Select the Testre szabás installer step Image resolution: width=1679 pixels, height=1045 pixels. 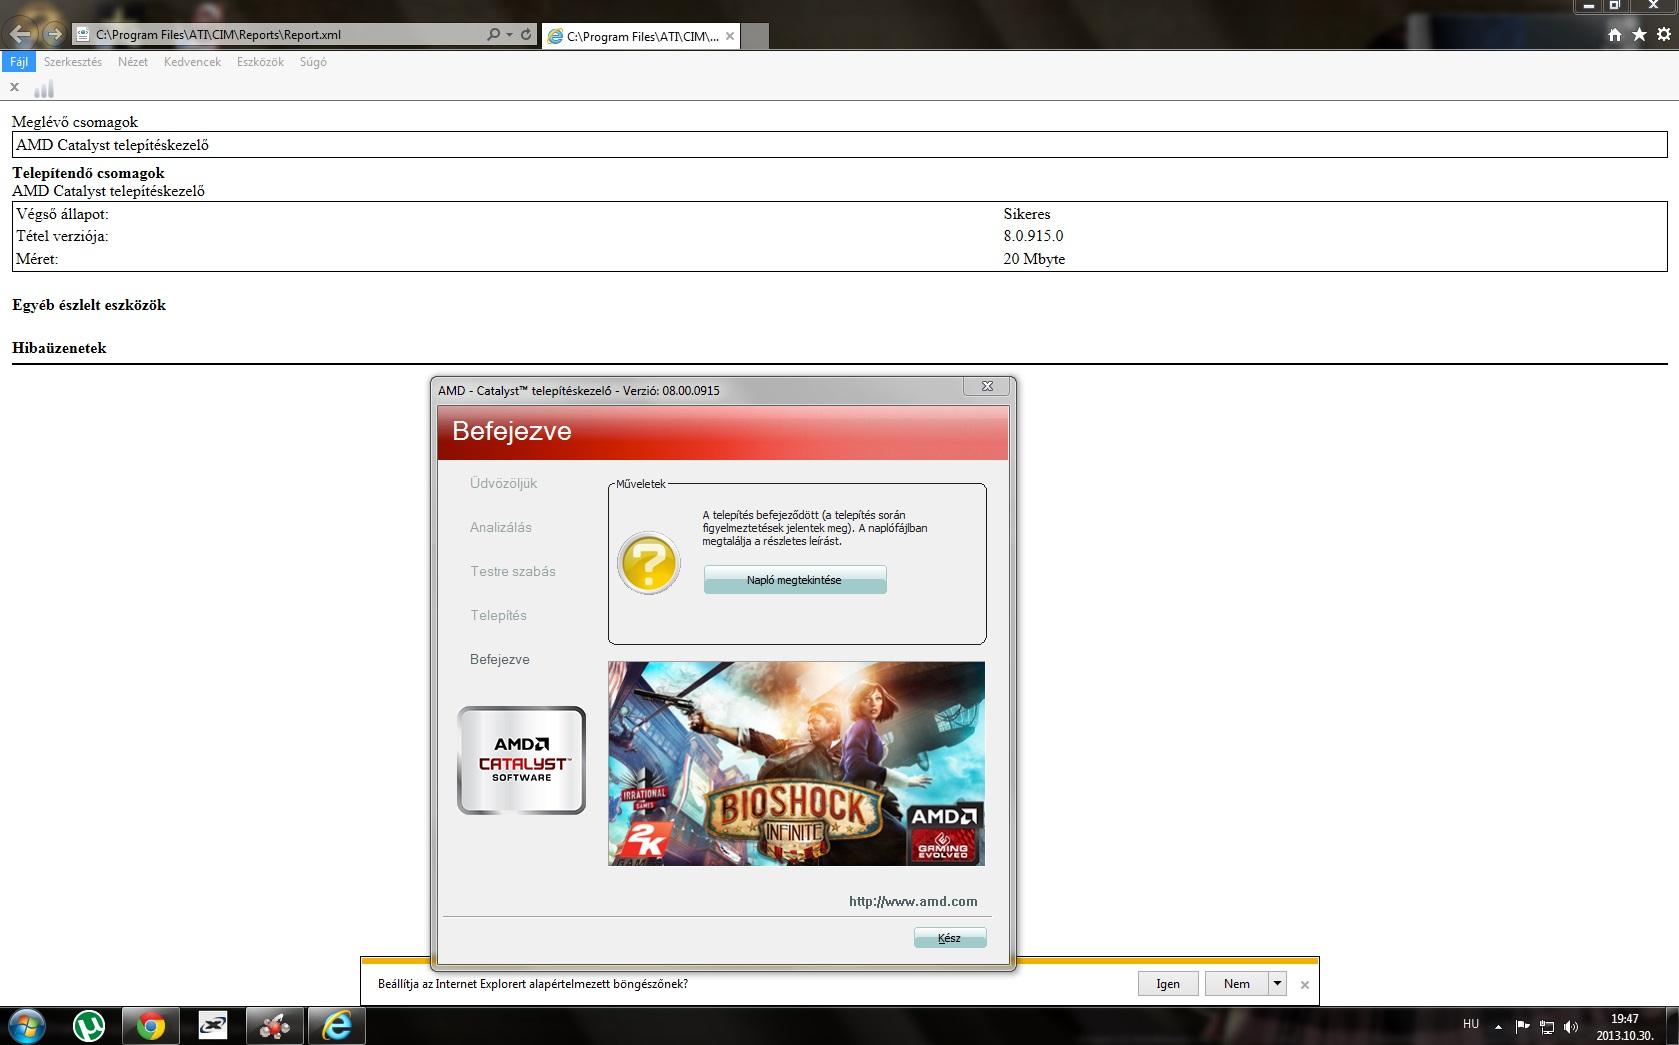[513, 571]
